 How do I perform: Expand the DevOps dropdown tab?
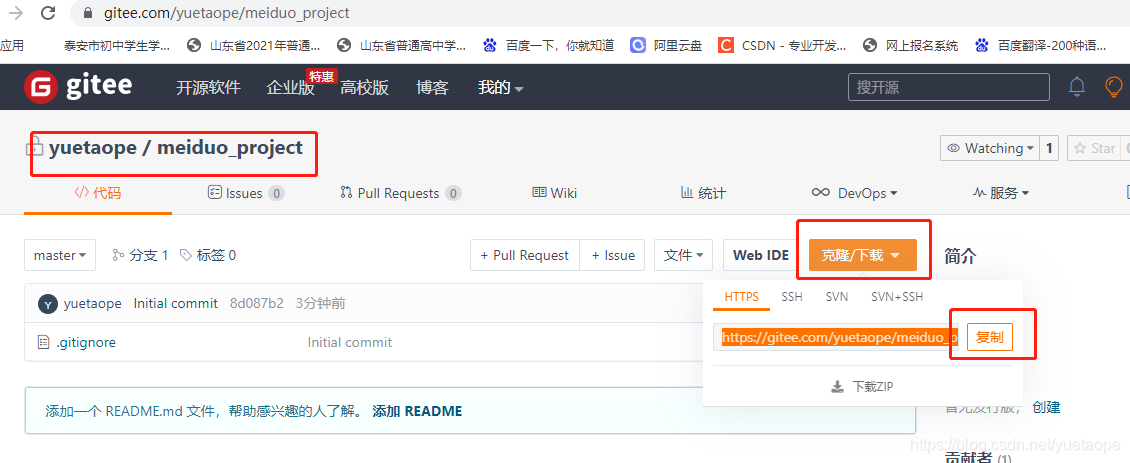[x=855, y=193]
